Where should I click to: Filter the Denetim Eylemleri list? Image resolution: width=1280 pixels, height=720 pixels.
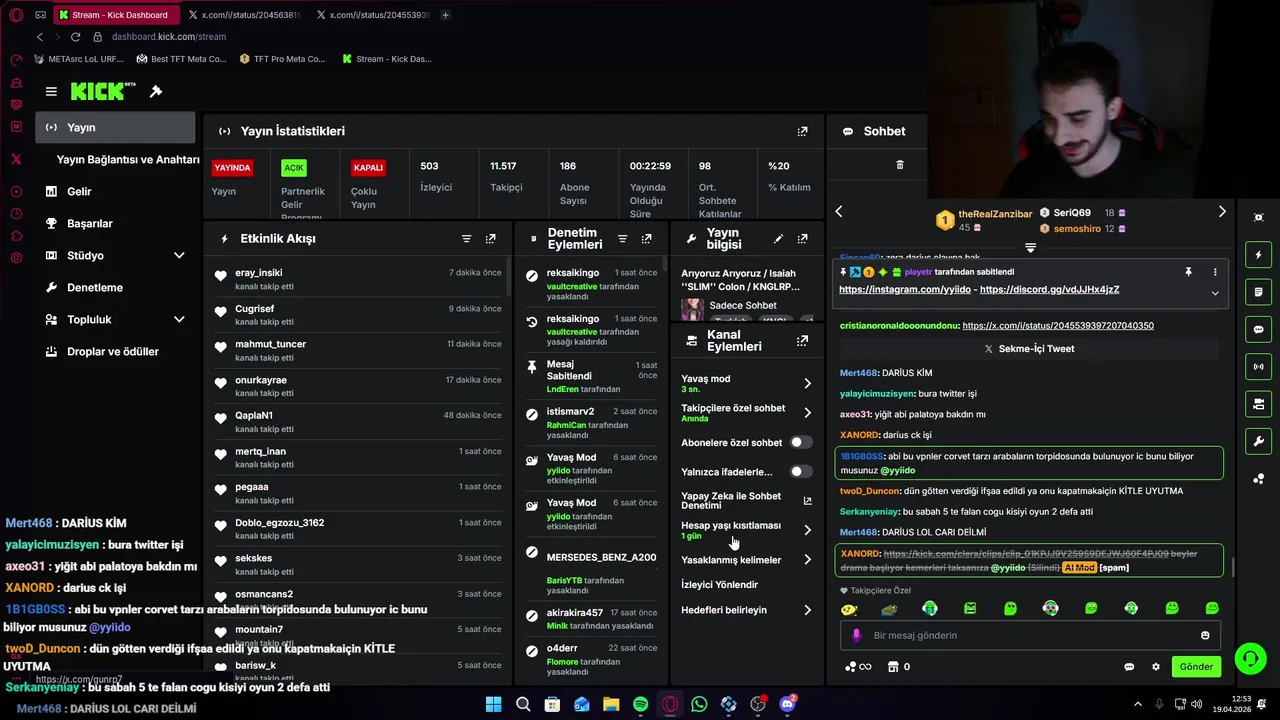pos(622,239)
